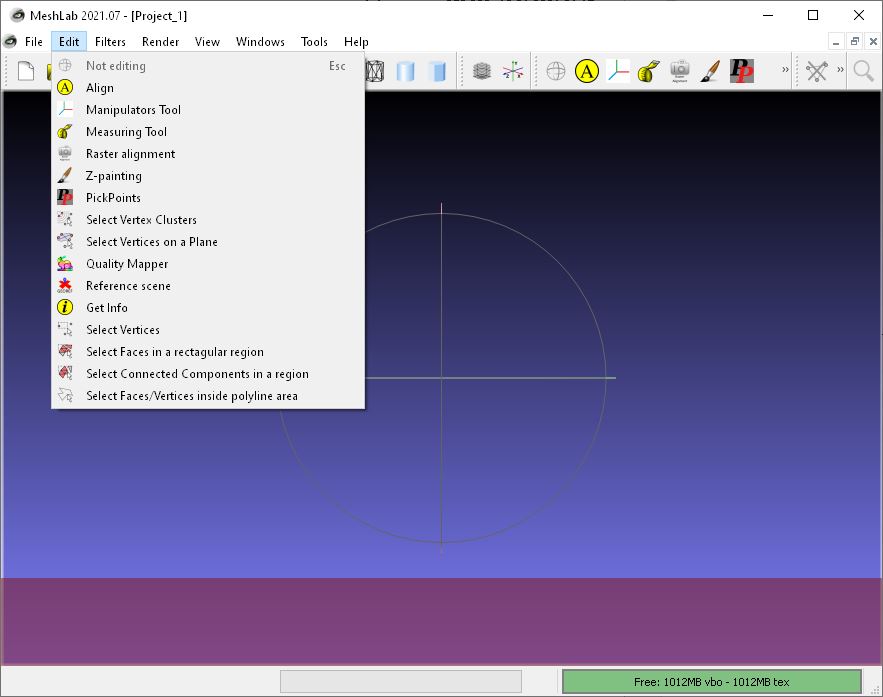Open the Render menu
The image size is (883, 697).
[x=160, y=42]
